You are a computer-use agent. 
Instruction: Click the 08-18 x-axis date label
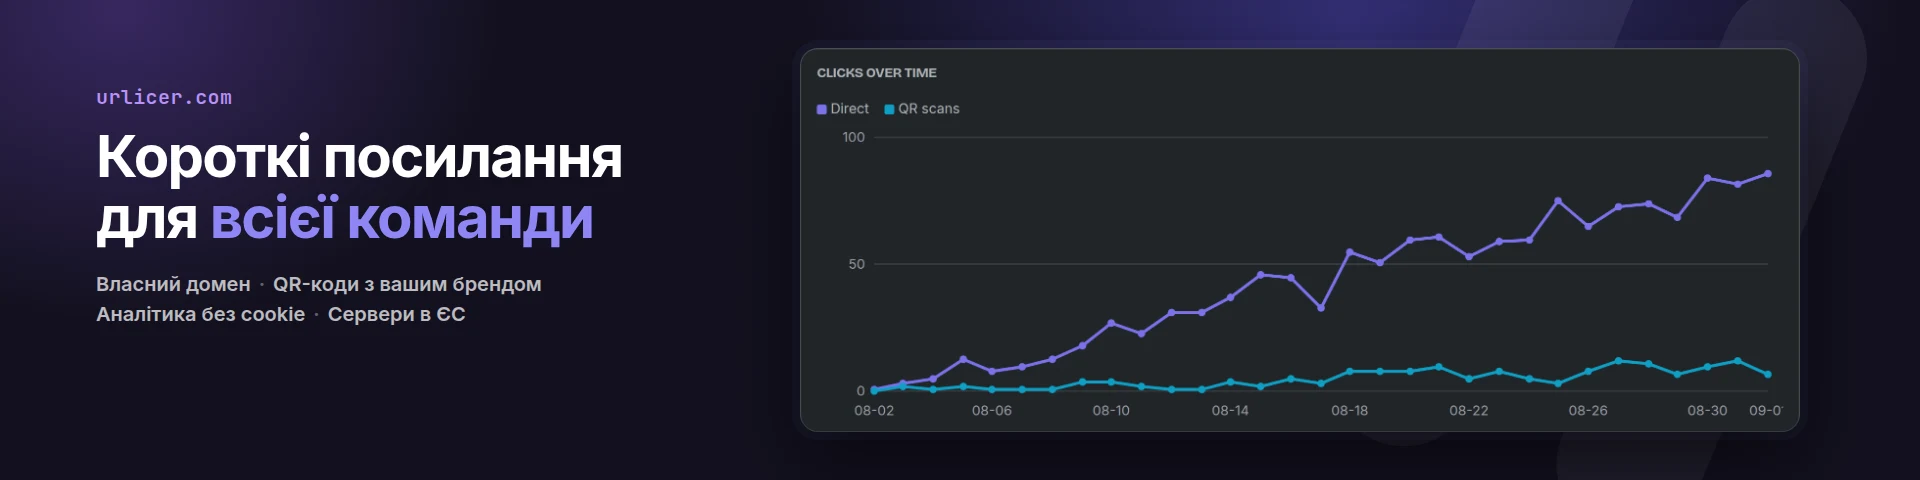[x=1349, y=411]
